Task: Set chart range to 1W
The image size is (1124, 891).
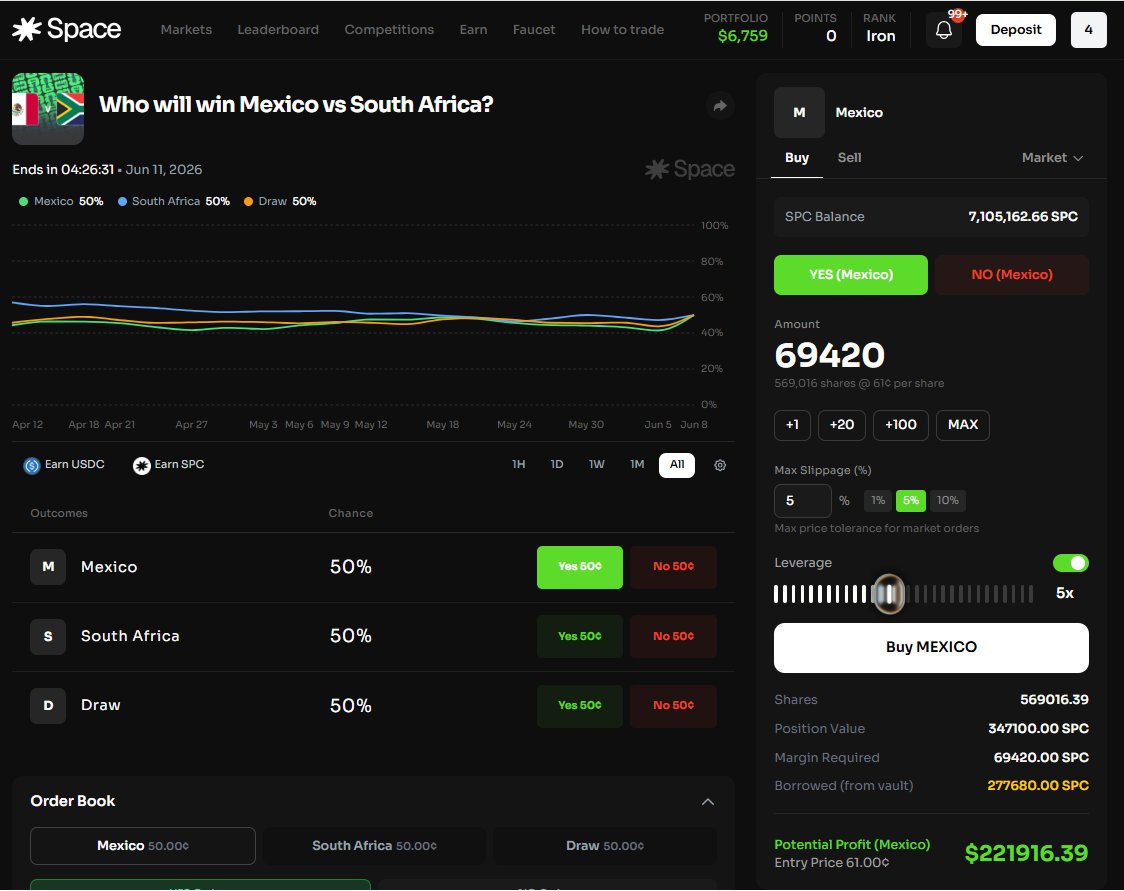Action: point(596,464)
